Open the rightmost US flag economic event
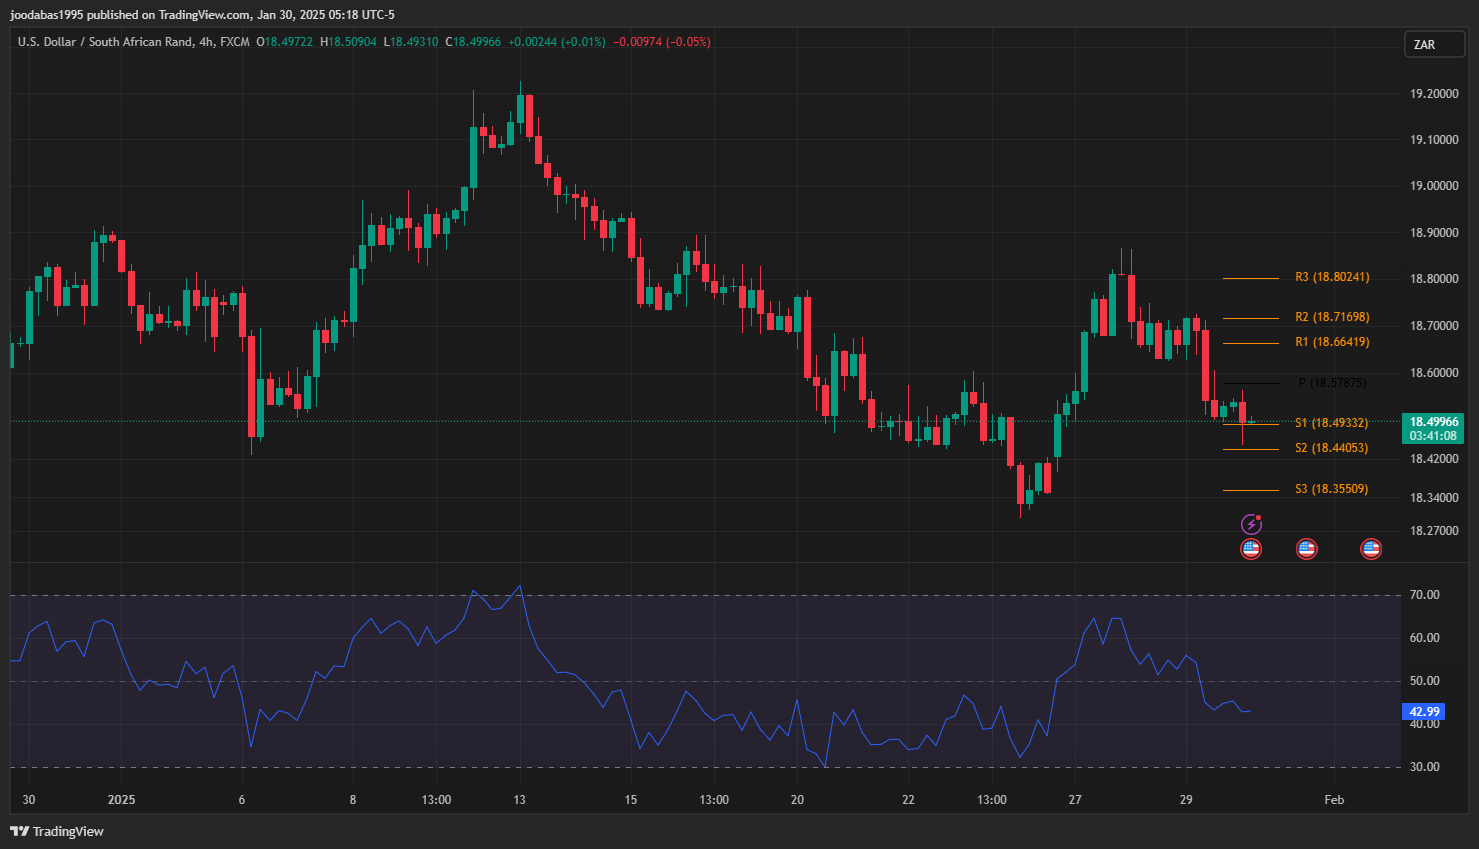 [x=1371, y=548]
